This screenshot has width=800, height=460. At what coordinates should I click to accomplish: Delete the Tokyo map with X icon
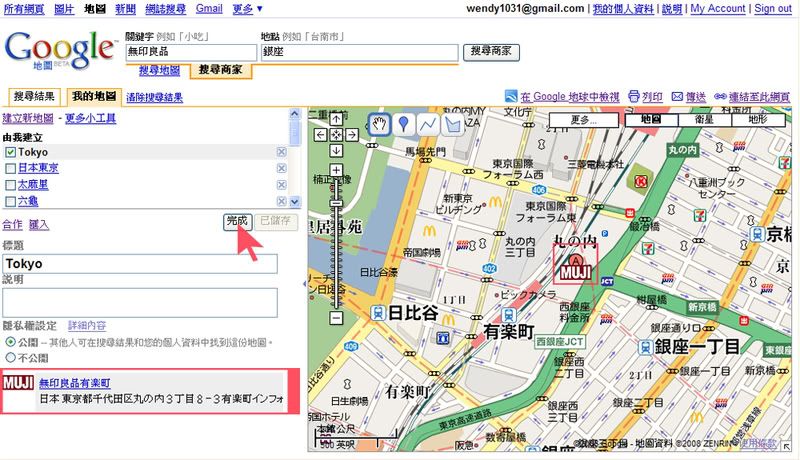point(281,152)
